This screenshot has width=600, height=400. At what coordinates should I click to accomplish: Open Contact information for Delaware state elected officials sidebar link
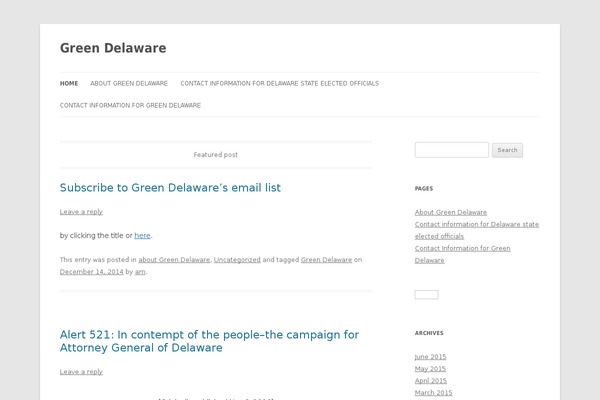click(477, 230)
